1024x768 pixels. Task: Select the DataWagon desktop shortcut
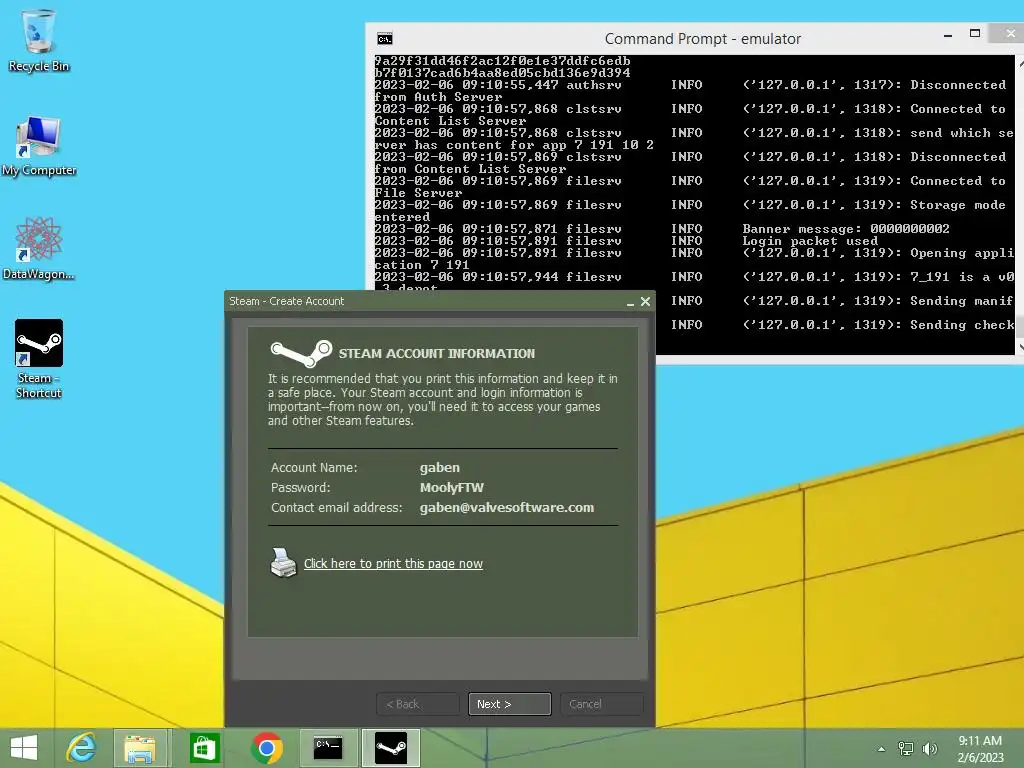(39, 249)
